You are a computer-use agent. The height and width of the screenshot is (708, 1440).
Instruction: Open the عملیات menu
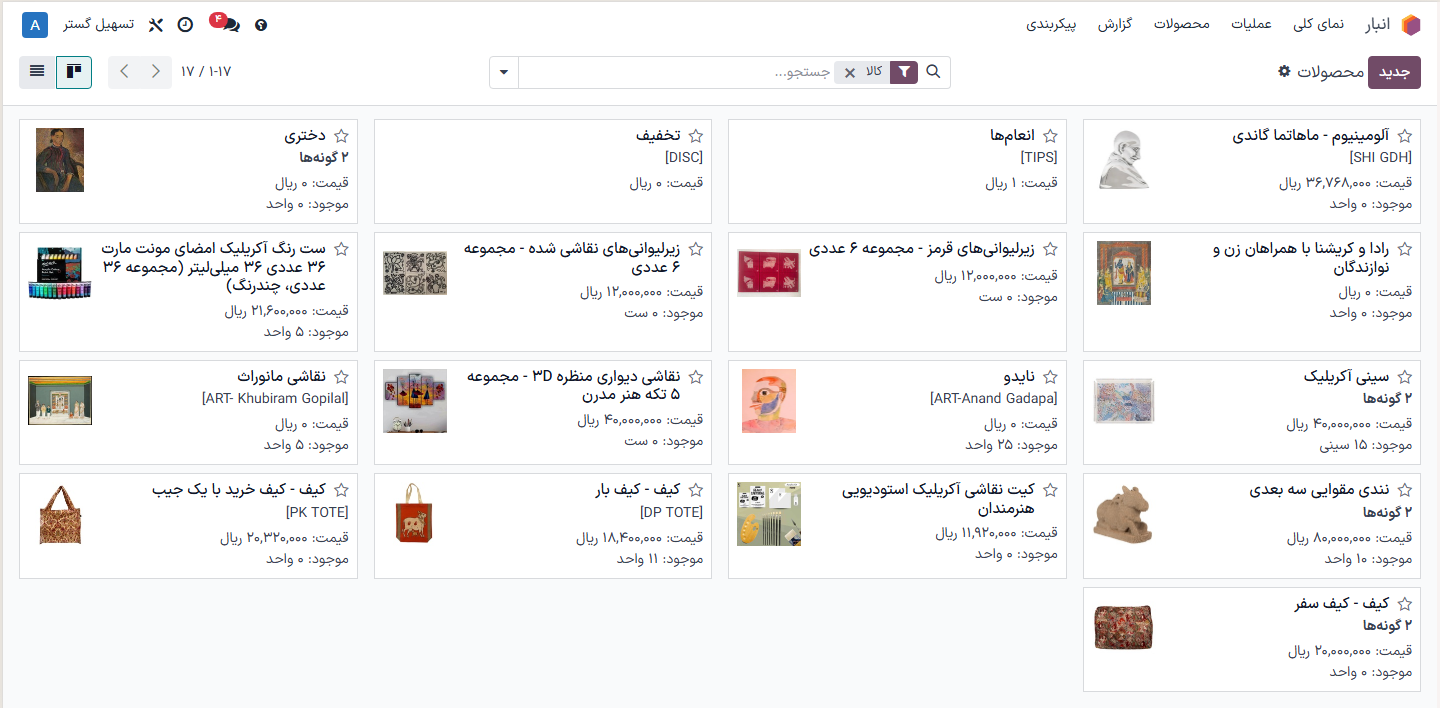[1253, 24]
